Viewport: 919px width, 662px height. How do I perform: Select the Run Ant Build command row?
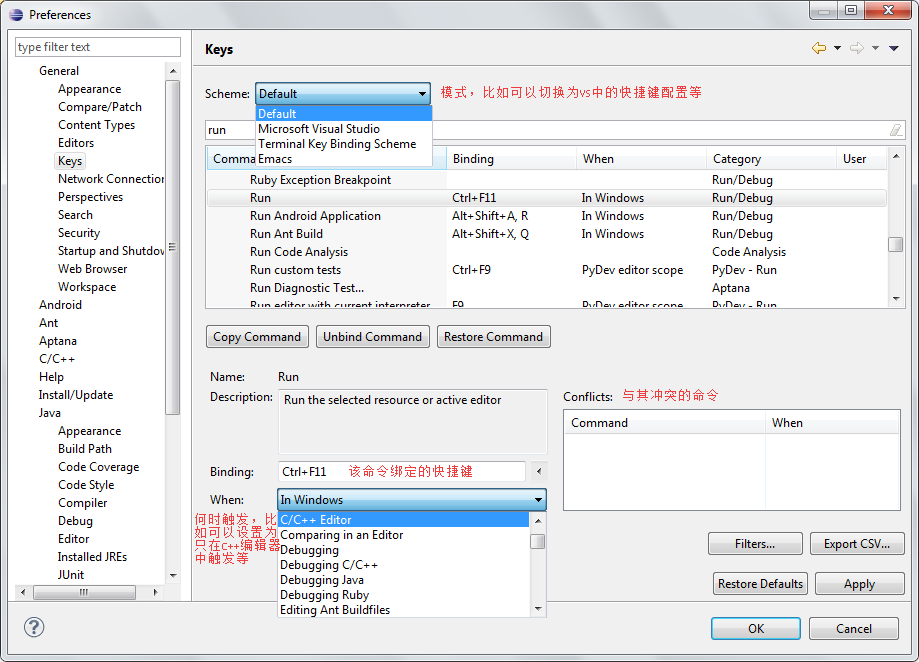click(x=546, y=234)
